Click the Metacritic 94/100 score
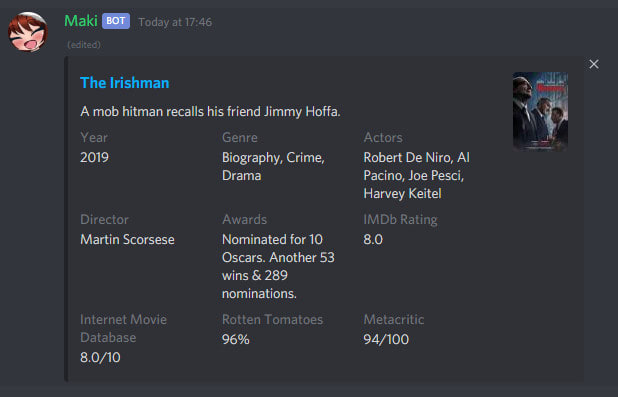Image resolution: width=618 pixels, height=397 pixels. coord(386,339)
